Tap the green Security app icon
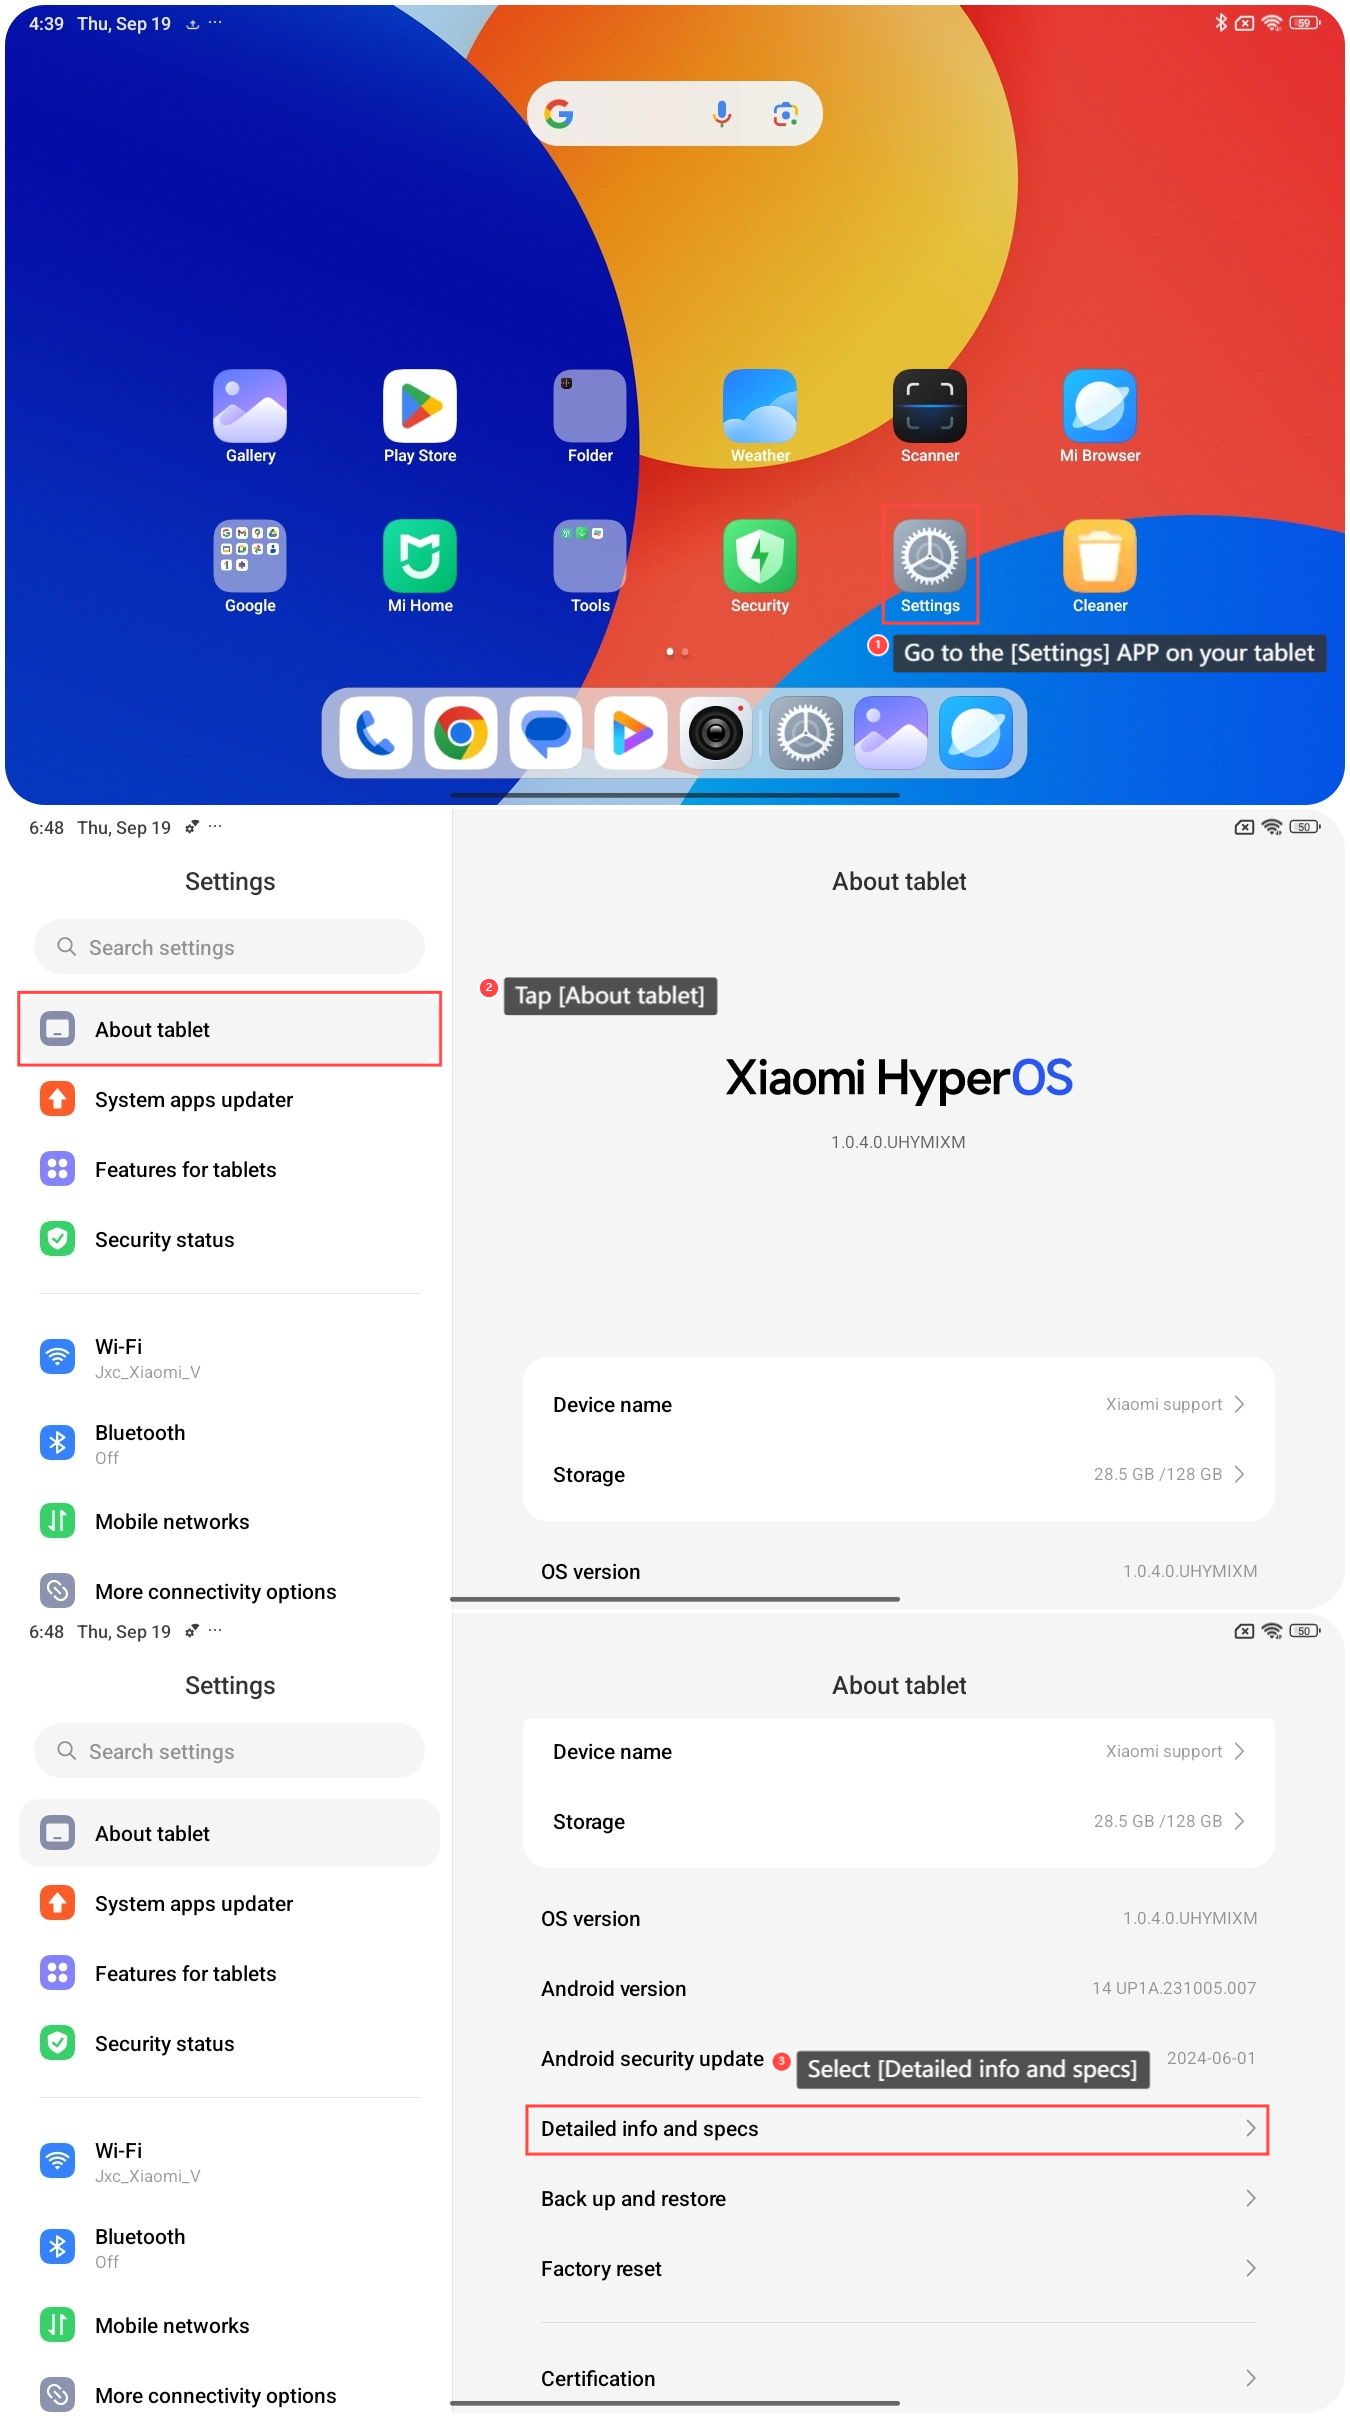Image resolution: width=1350 pixels, height=2418 pixels. click(x=760, y=556)
